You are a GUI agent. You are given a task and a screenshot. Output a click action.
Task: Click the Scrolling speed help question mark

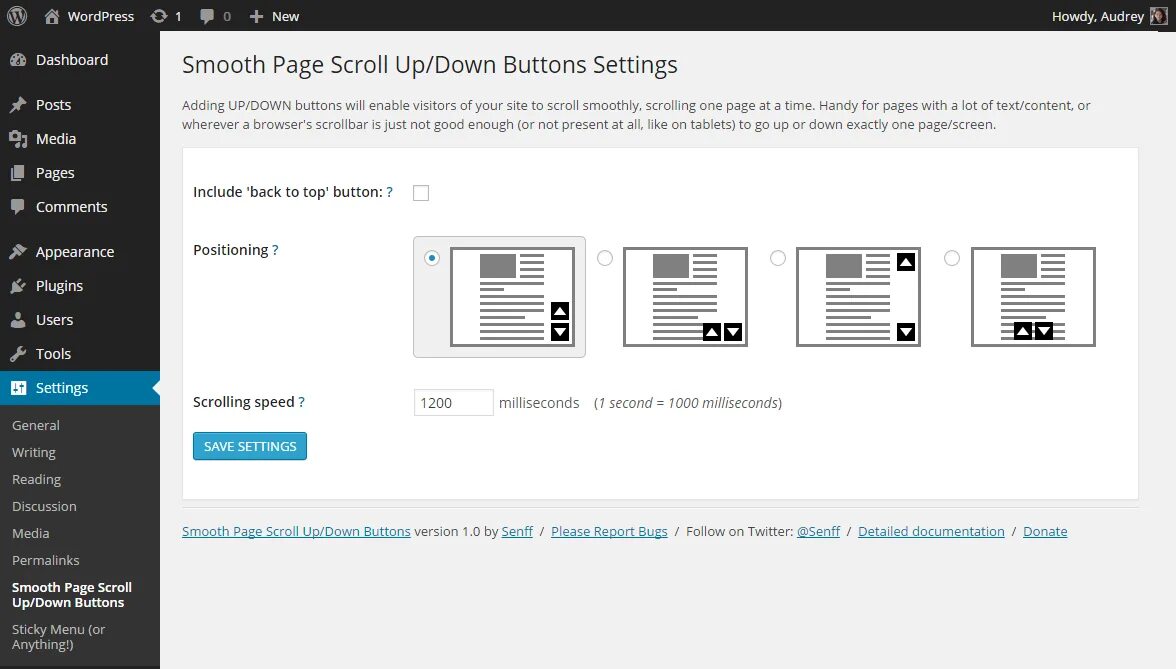pyautogui.click(x=302, y=402)
